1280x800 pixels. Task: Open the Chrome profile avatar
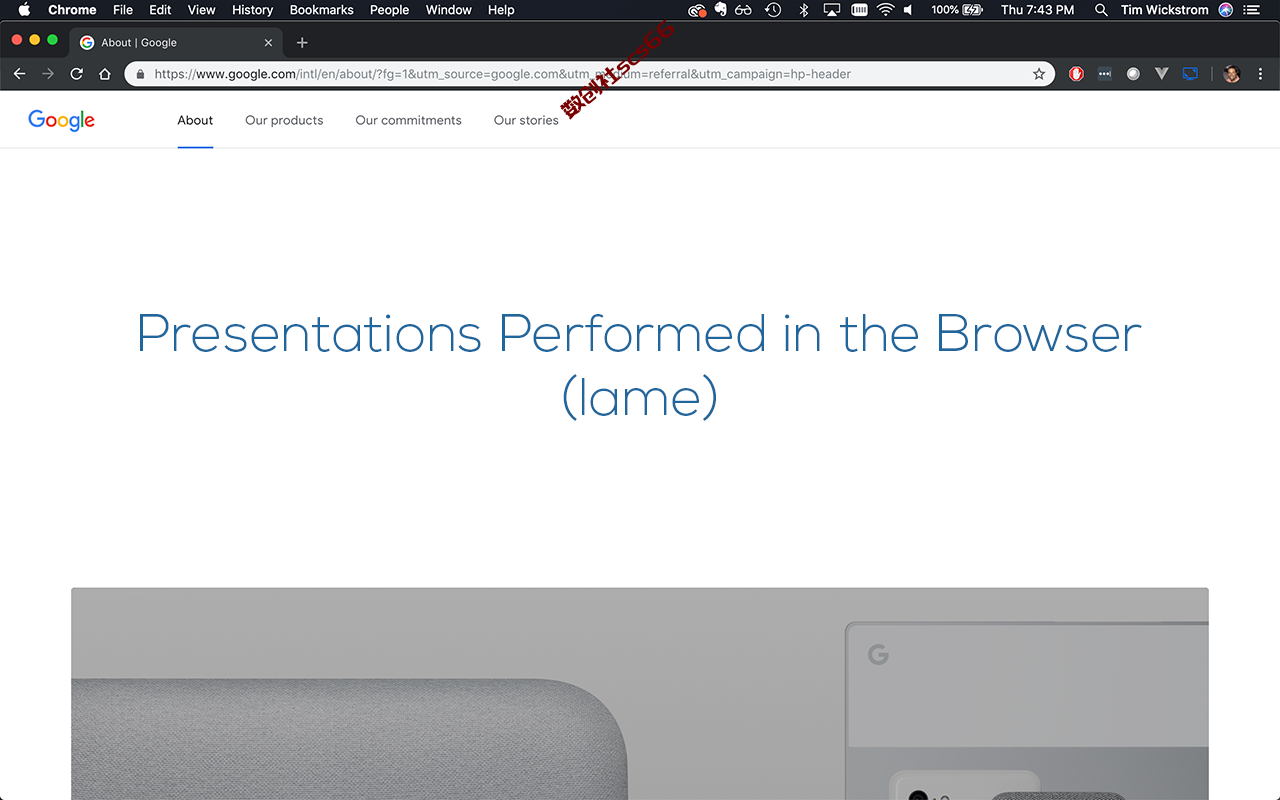1232,74
